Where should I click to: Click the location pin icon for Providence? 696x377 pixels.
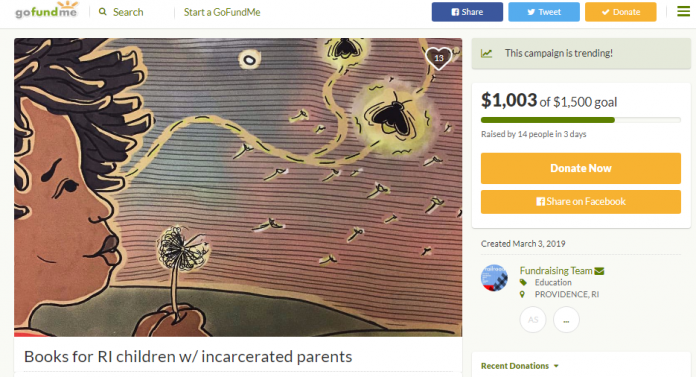(x=522, y=294)
